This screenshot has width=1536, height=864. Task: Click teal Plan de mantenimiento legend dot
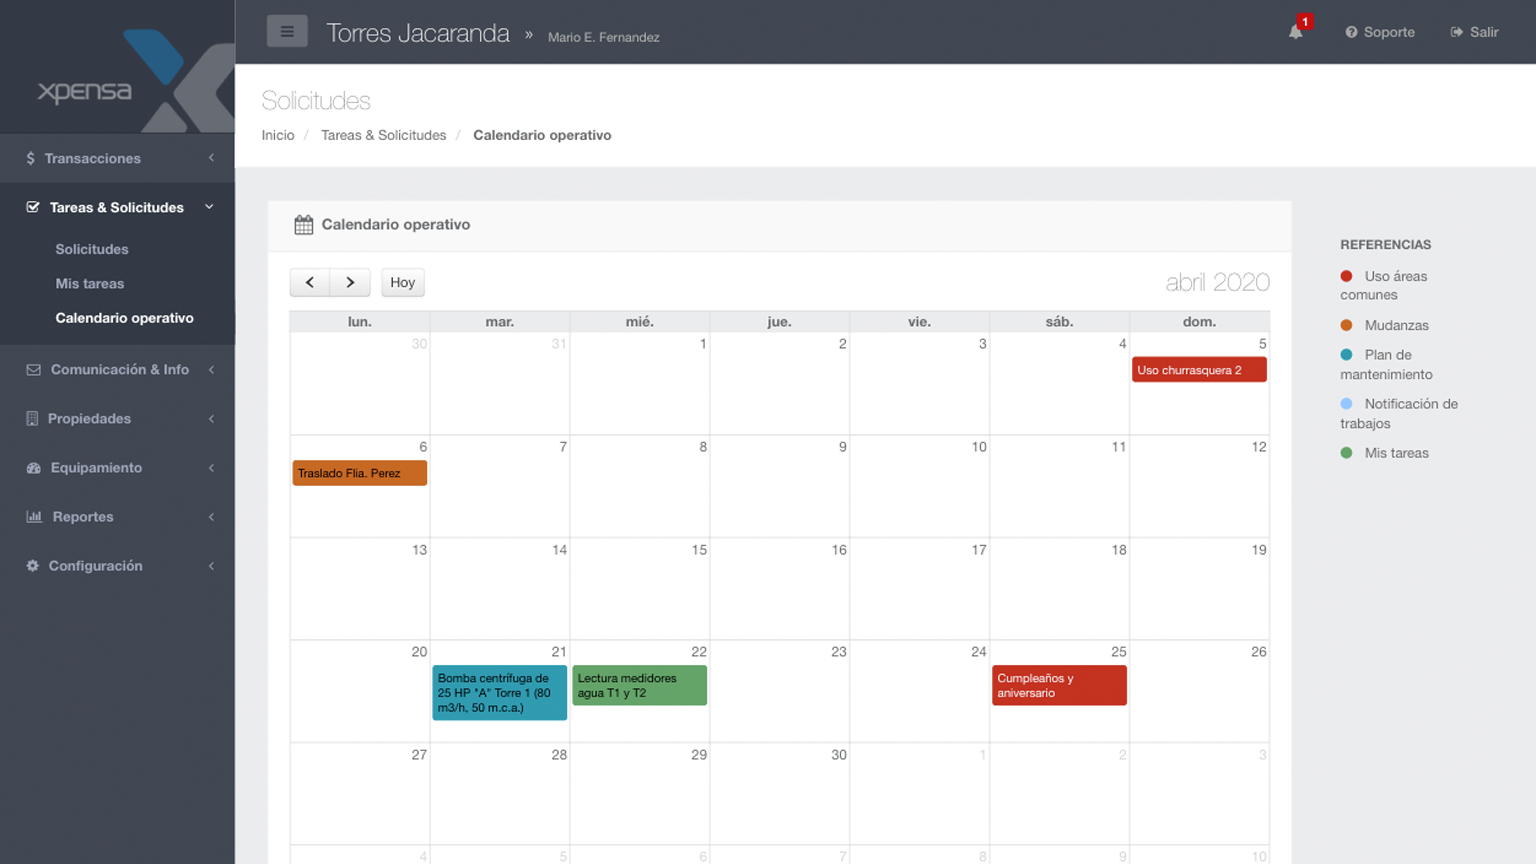pos(1346,354)
